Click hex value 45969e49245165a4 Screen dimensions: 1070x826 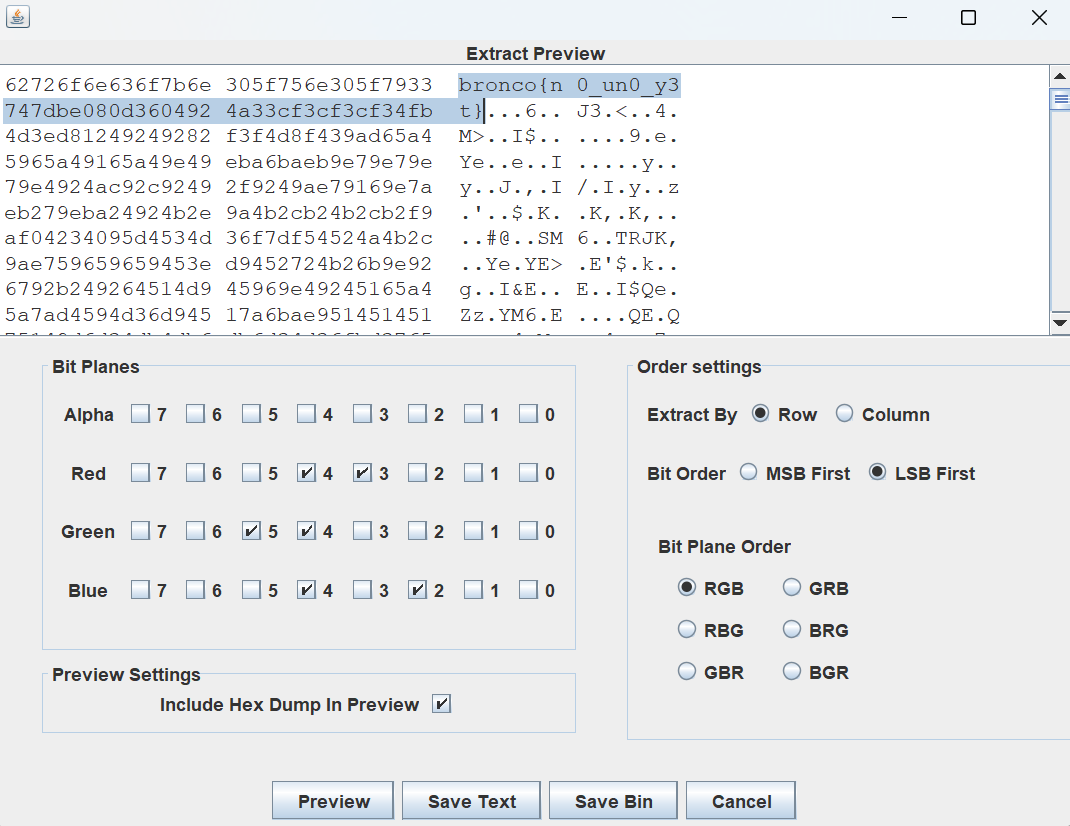click(329, 289)
